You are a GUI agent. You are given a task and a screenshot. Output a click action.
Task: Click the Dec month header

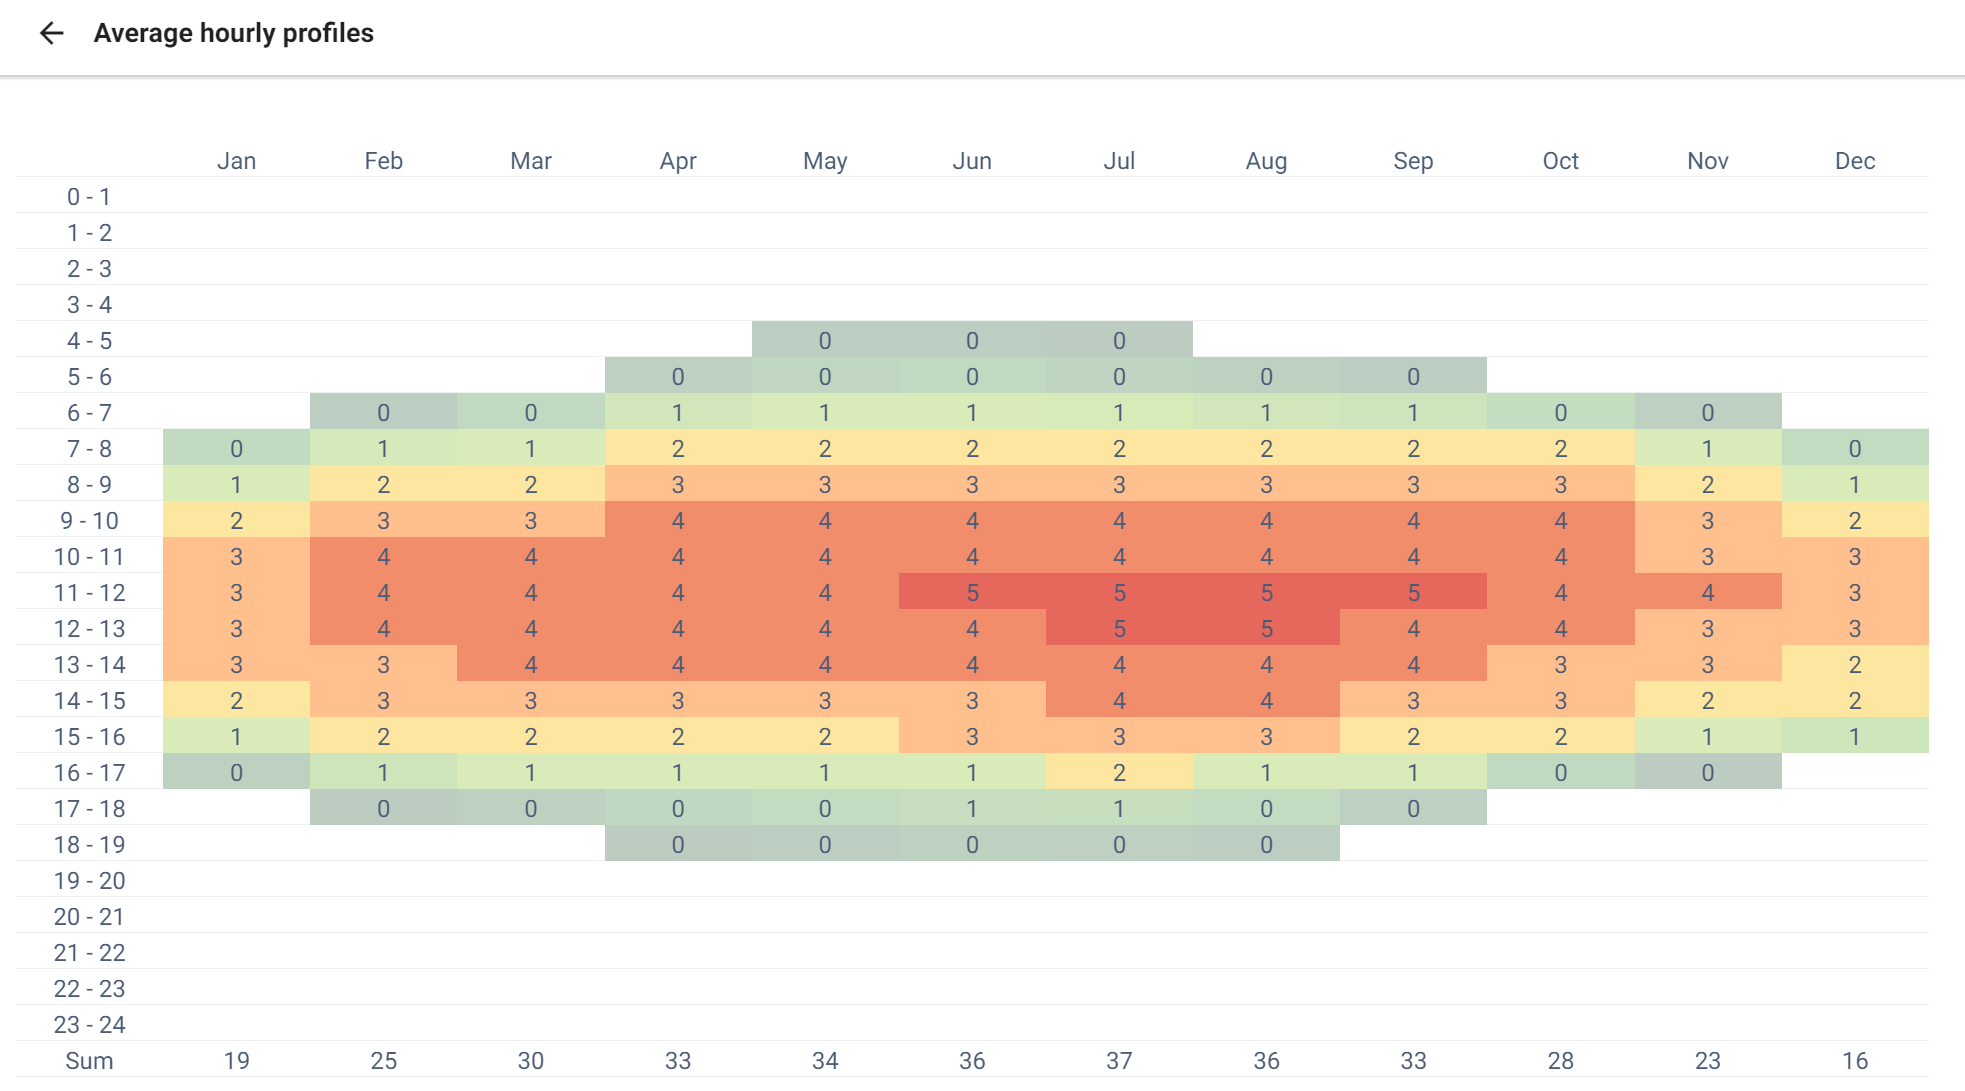(x=1855, y=161)
